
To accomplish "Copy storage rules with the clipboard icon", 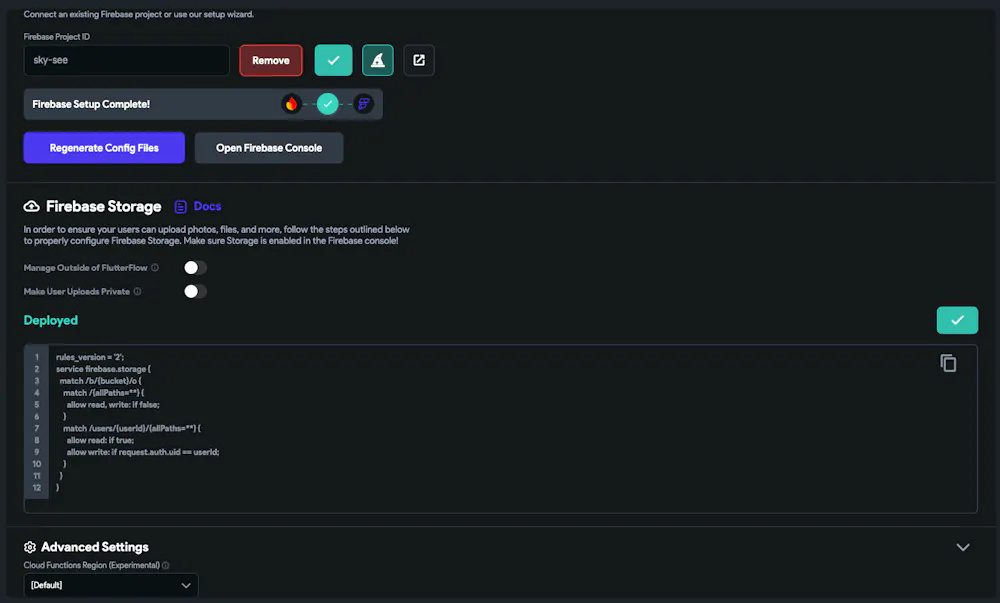I will (948, 363).
